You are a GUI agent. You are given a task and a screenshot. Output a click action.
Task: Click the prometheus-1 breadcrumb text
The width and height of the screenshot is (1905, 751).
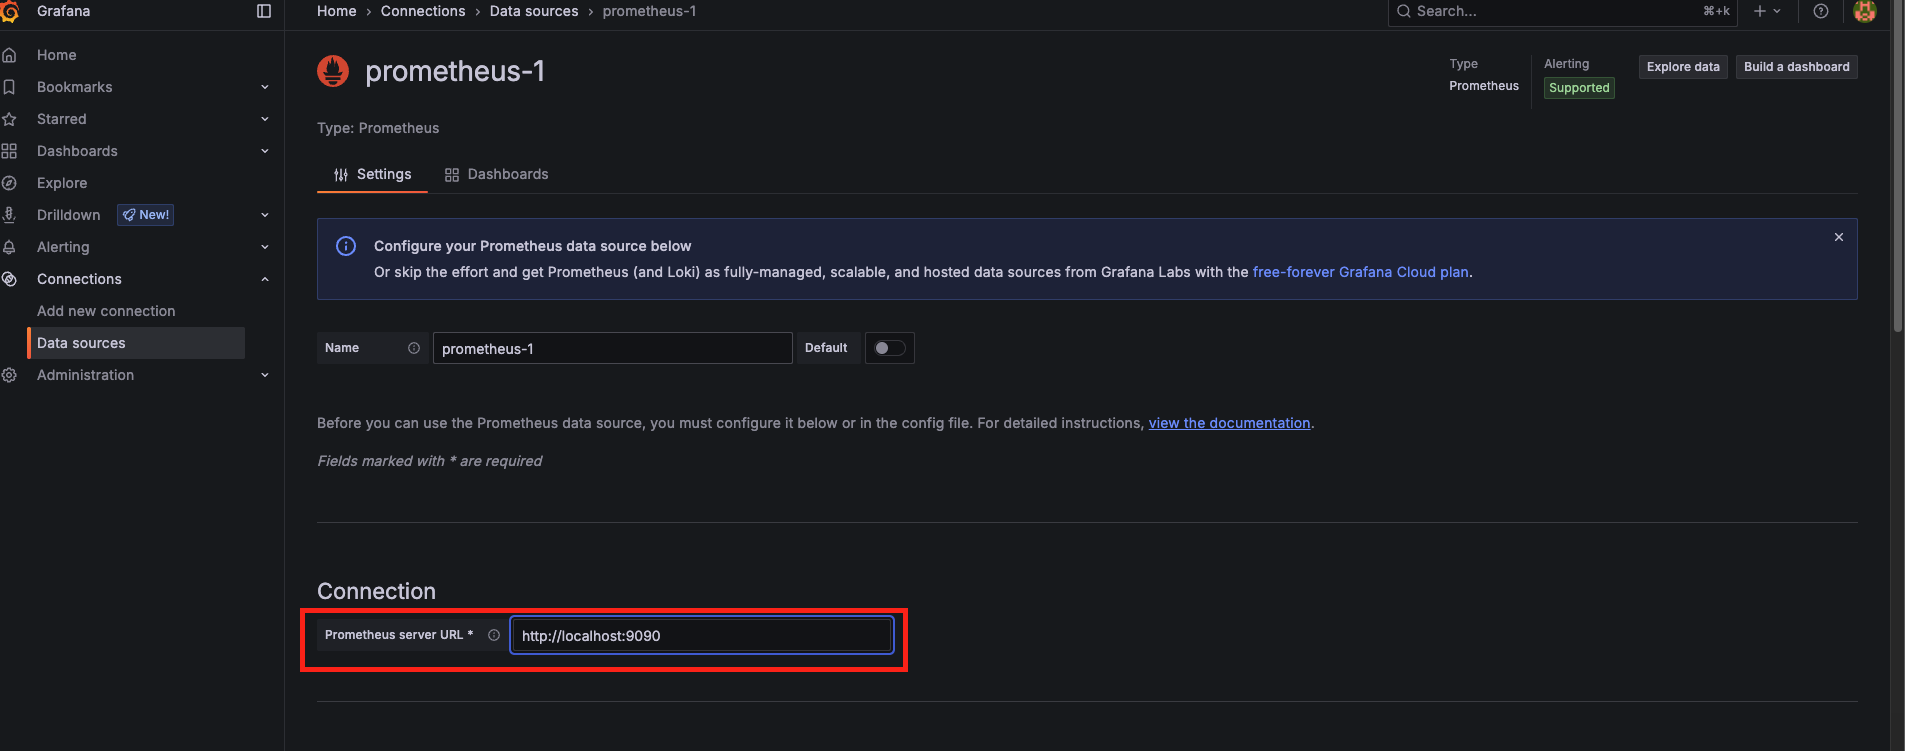649,11
